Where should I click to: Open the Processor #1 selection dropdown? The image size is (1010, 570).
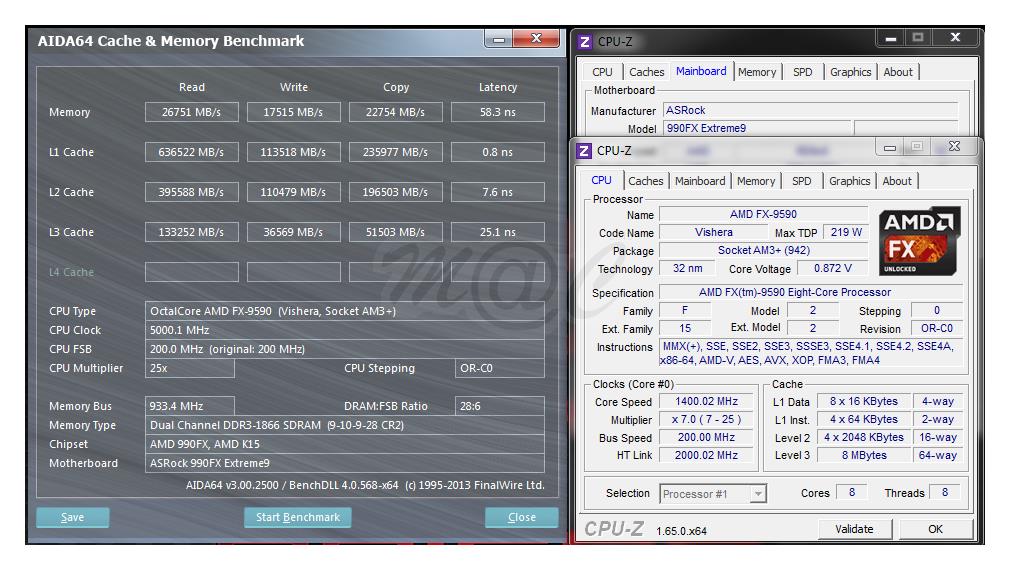coord(713,494)
